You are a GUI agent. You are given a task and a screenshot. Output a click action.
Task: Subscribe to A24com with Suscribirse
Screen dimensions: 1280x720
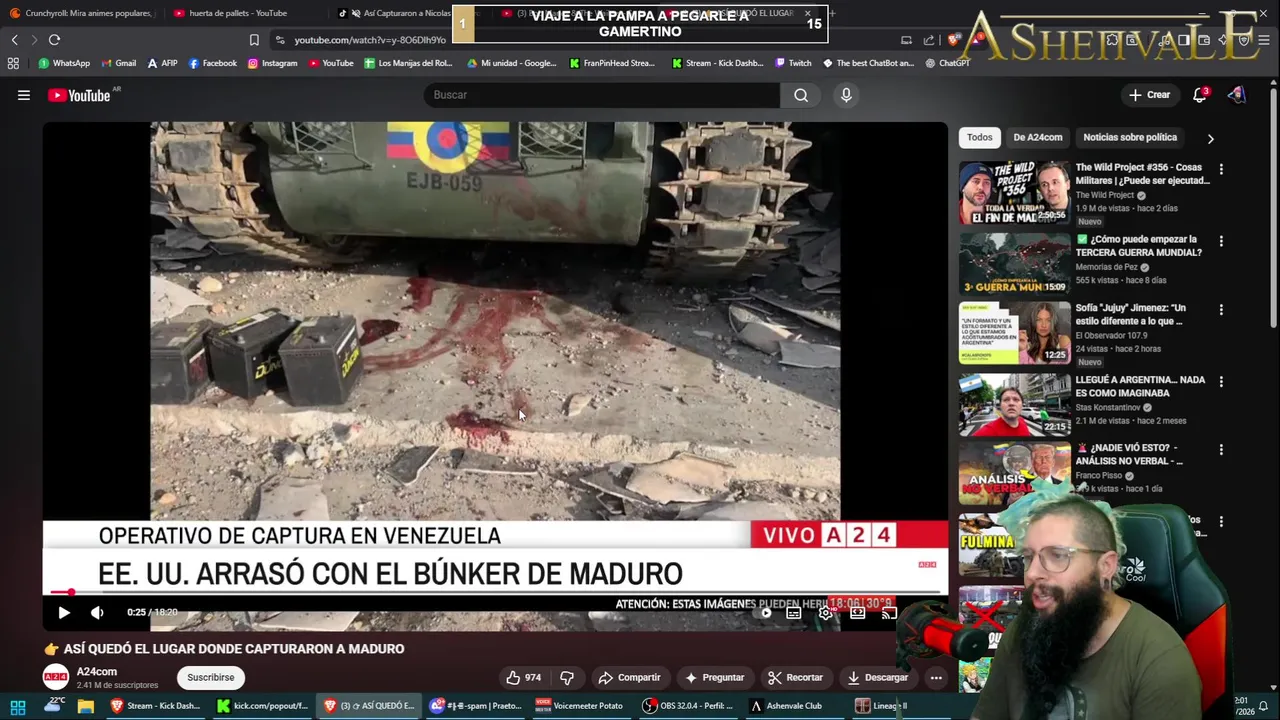(210, 677)
